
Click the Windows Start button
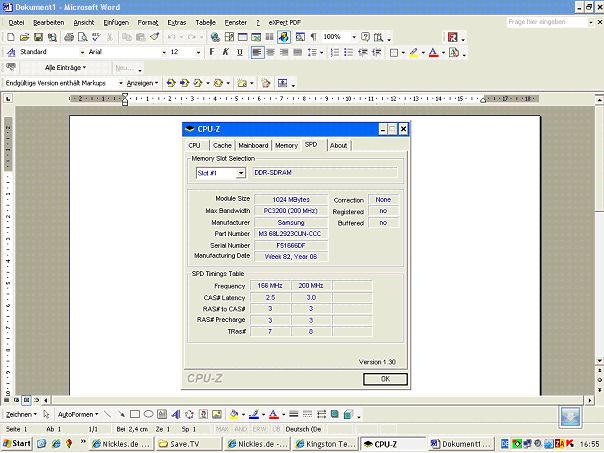coord(17,443)
